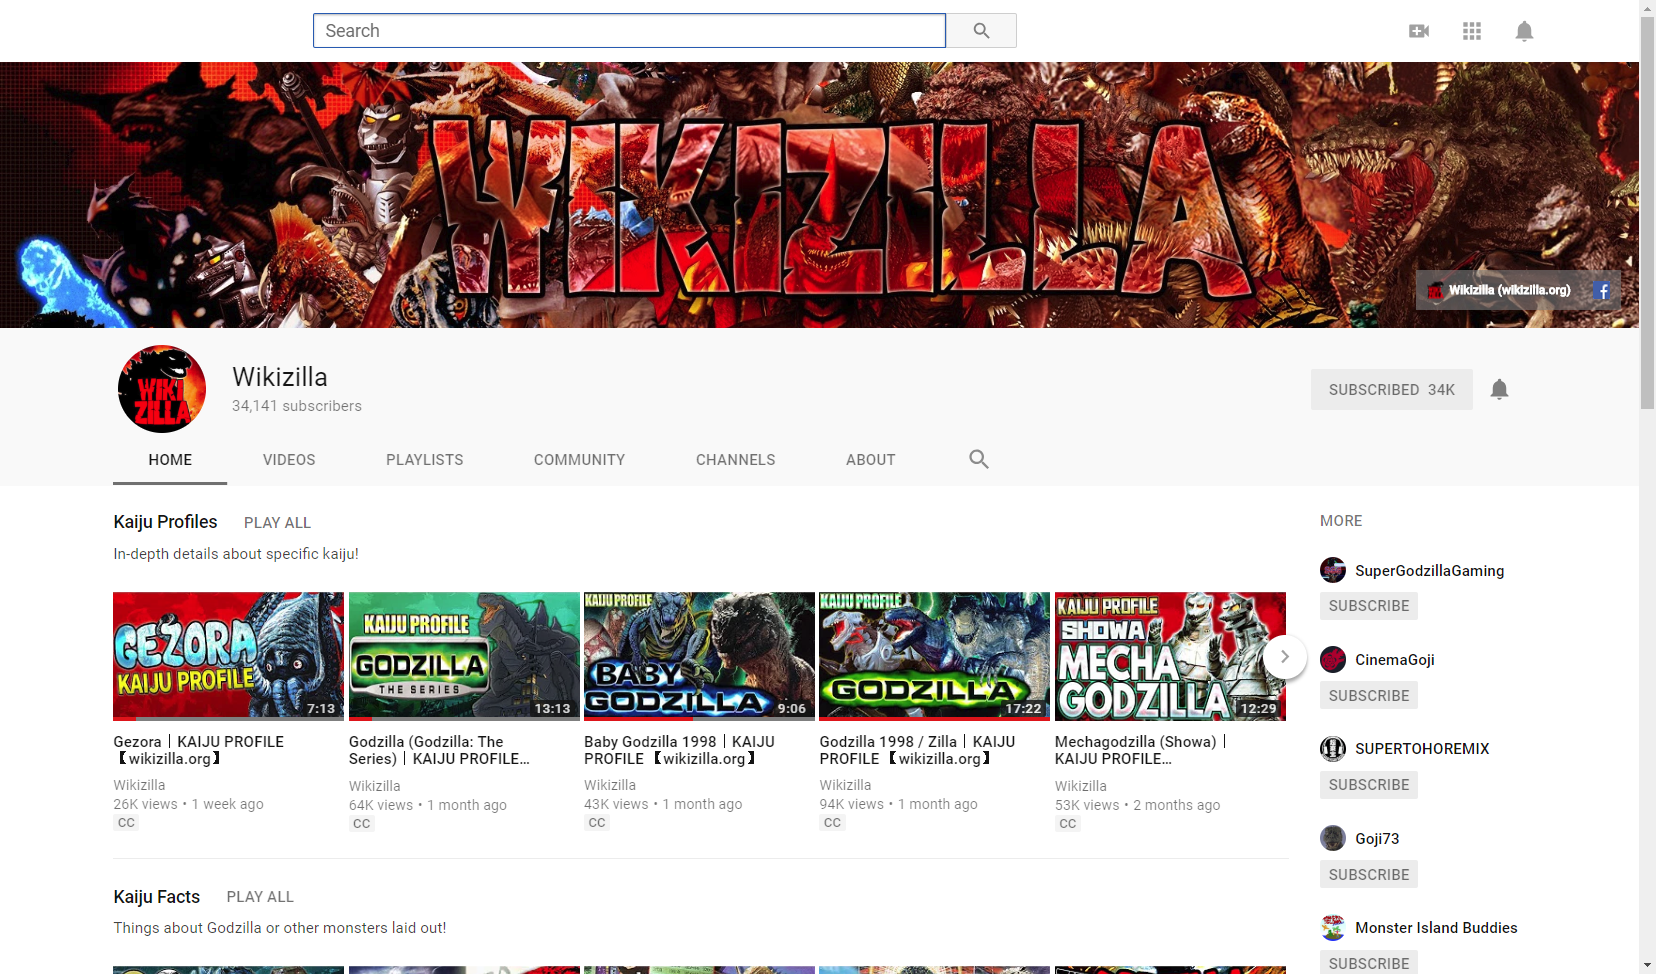Open the create video camera icon
Image resolution: width=1656 pixels, height=974 pixels.
(1419, 31)
